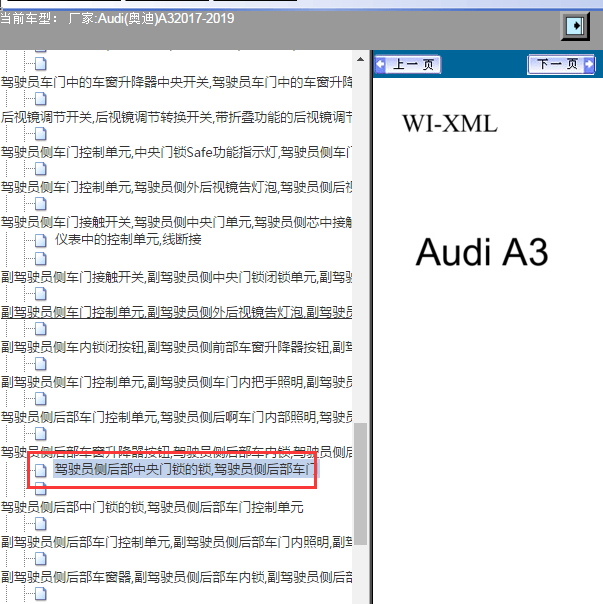Click document icon before 副驾驶员侧车内锁闭按钮 entry
The height and width of the screenshot is (604, 603).
40,329
